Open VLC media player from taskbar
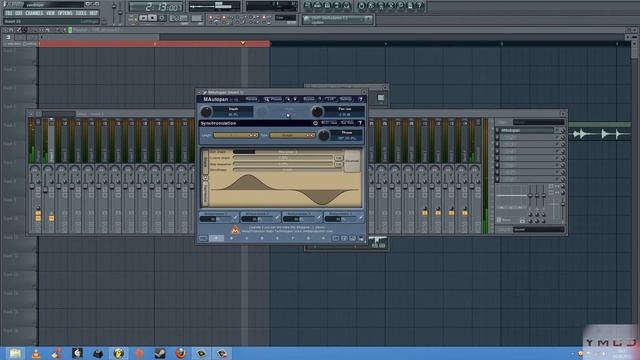 point(36,353)
